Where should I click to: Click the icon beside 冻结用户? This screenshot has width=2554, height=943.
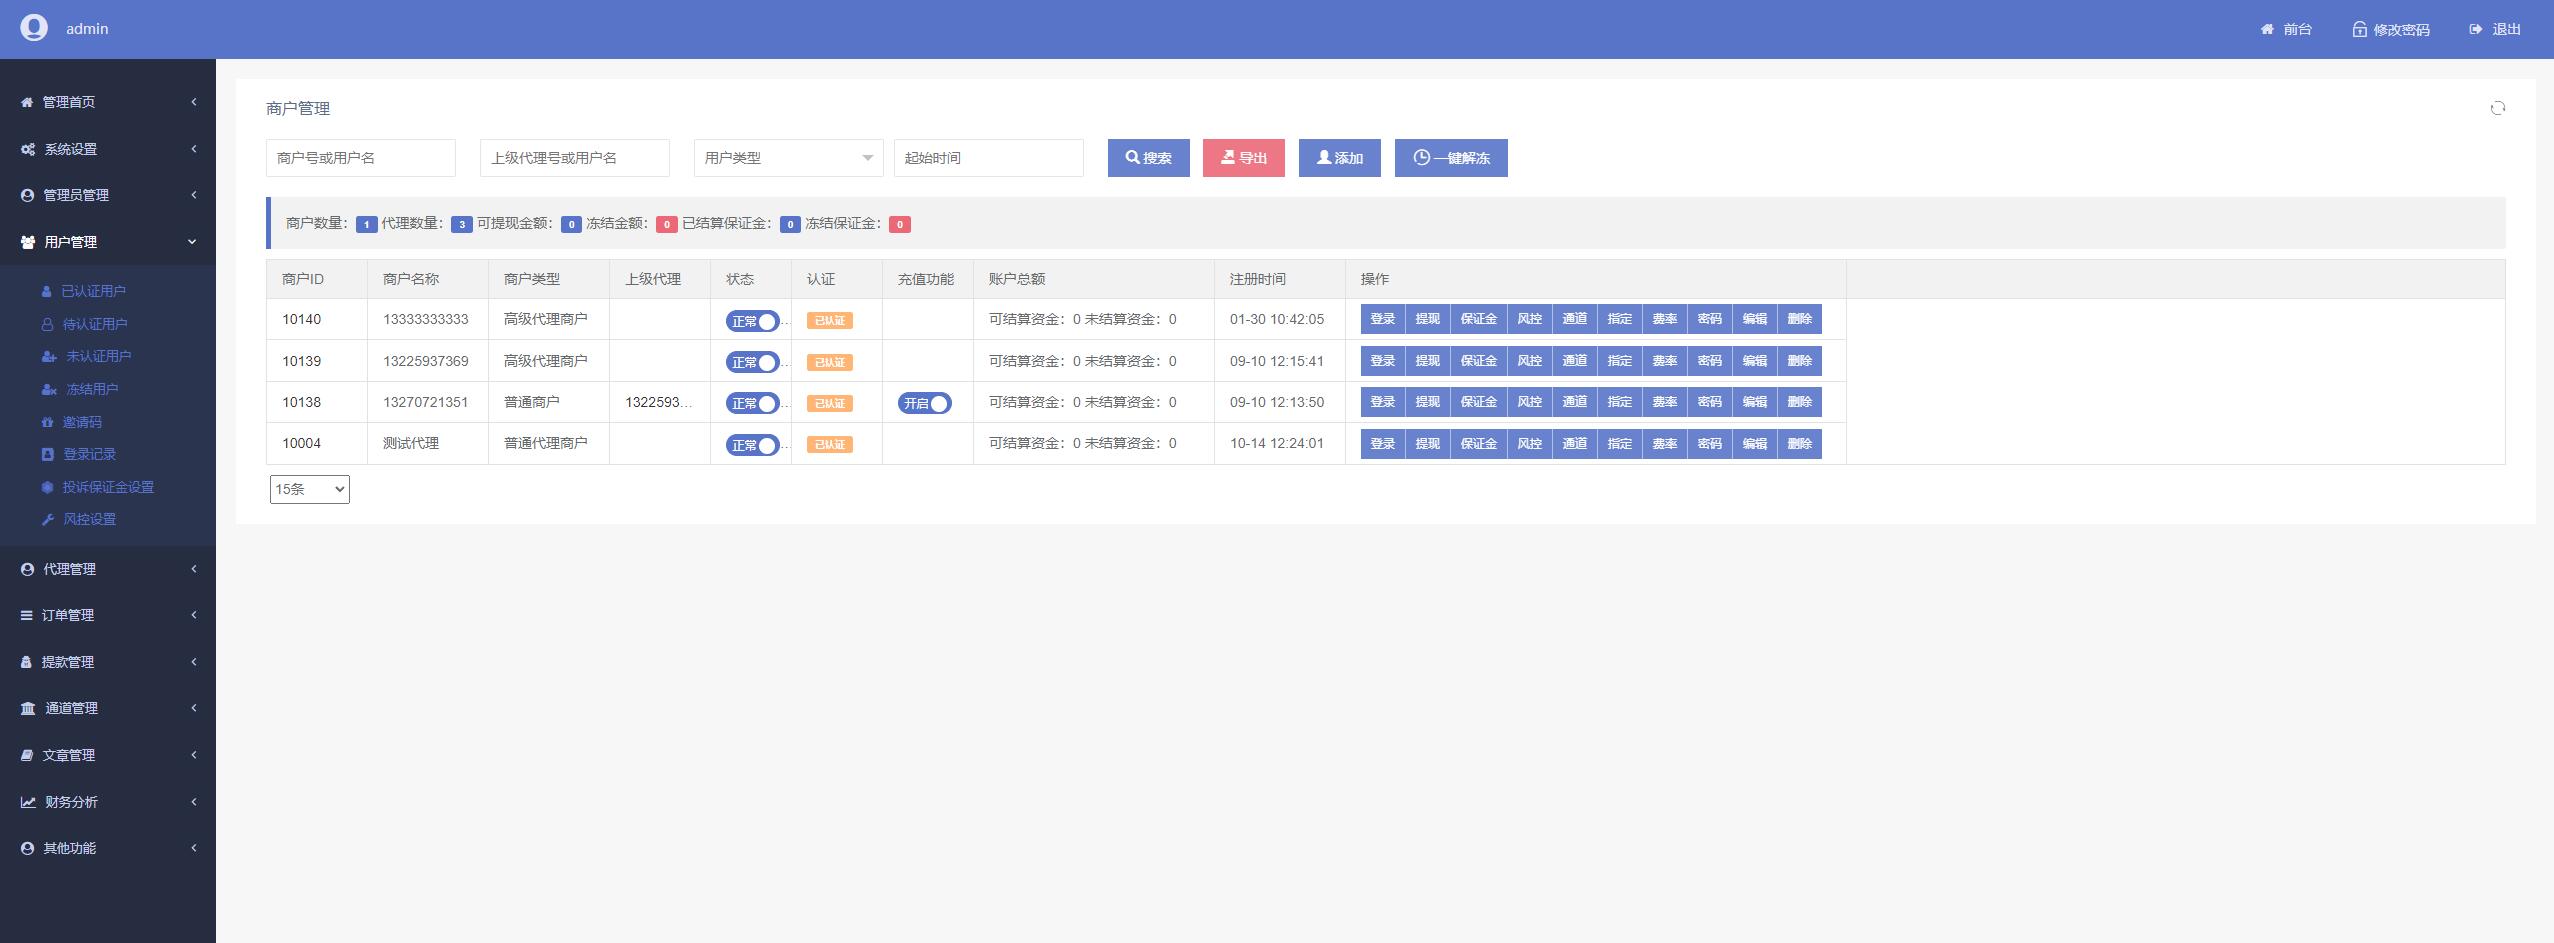48,389
